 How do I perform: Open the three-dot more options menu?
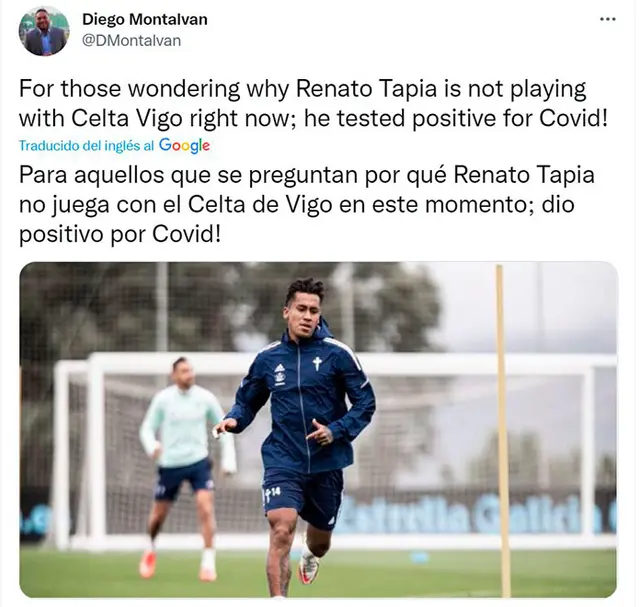[607, 19]
